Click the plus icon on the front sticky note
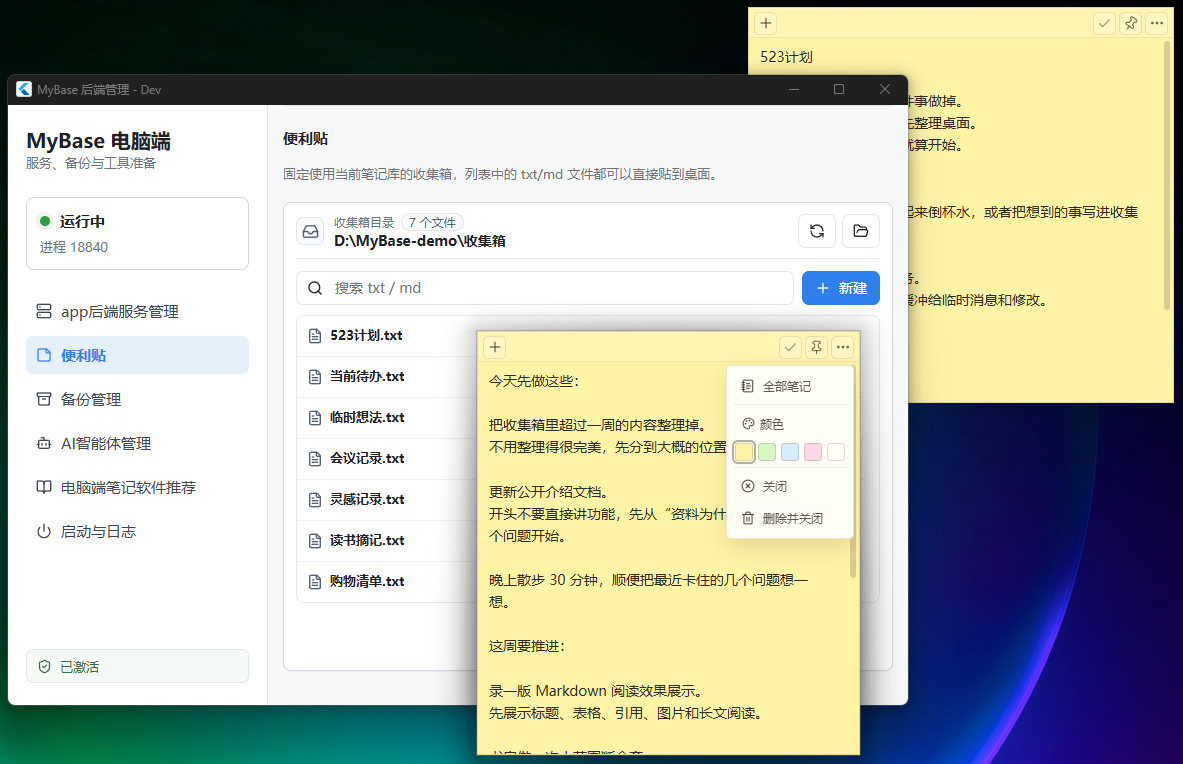Image resolution: width=1183 pixels, height=764 pixels. [x=495, y=347]
